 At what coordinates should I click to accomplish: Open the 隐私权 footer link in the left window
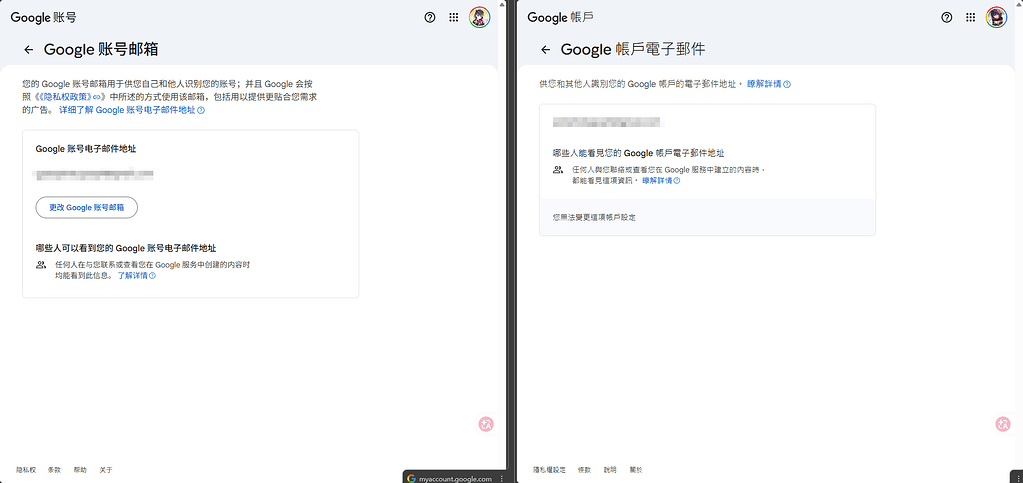click(26, 470)
